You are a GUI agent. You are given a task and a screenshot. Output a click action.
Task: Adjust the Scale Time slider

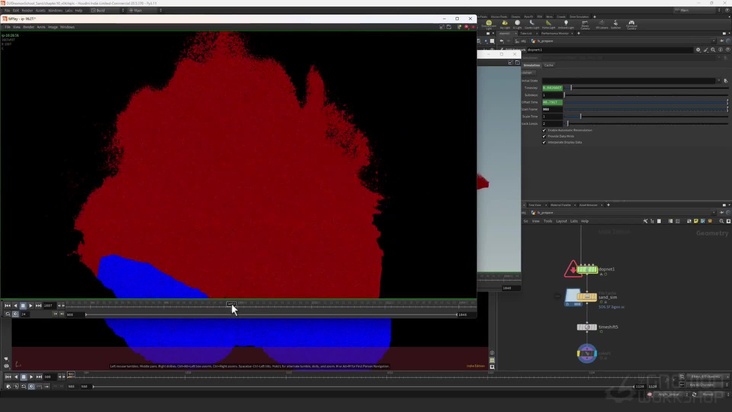[x=580, y=116]
